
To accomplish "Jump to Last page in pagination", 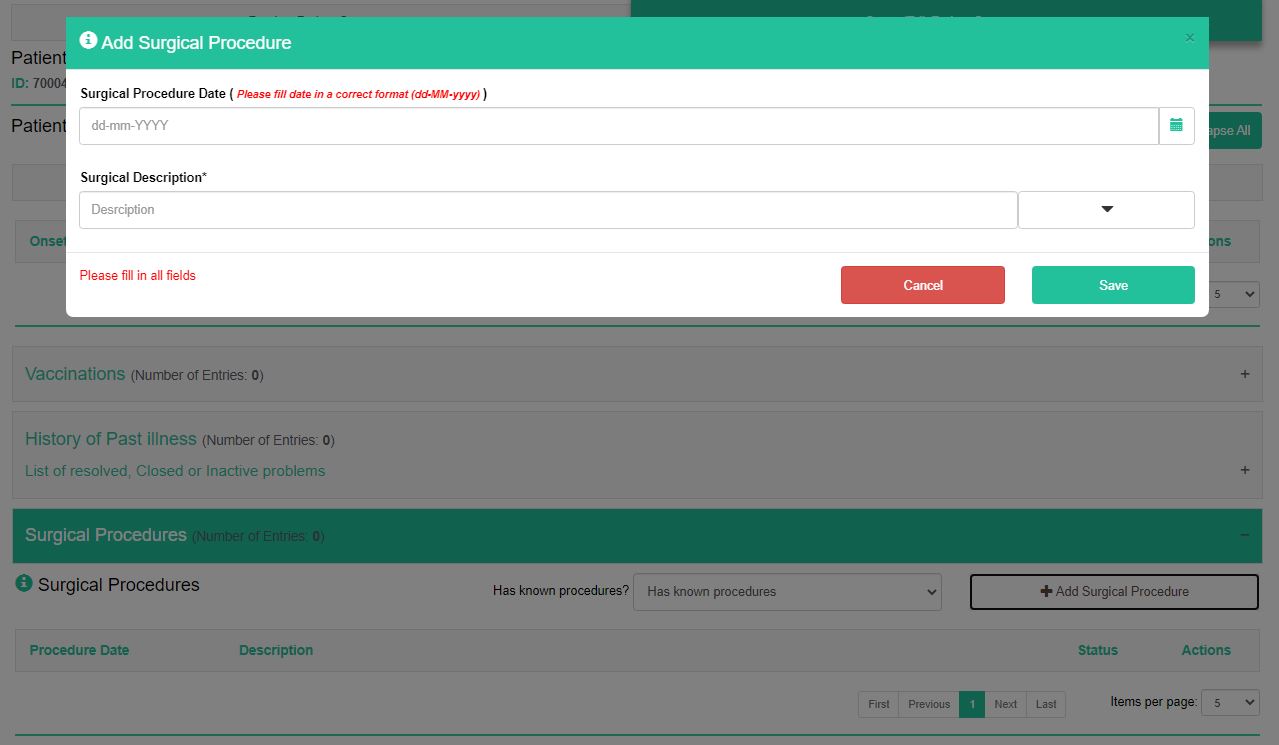I will click(1046, 704).
